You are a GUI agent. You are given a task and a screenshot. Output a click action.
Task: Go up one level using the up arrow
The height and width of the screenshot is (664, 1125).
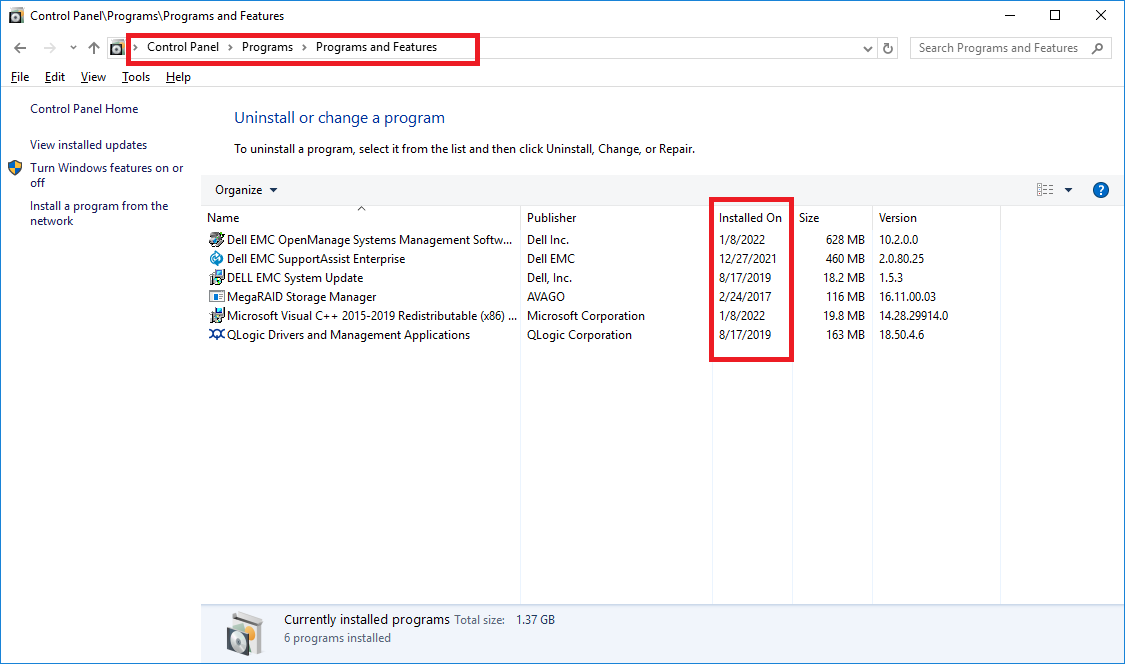(x=93, y=47)
